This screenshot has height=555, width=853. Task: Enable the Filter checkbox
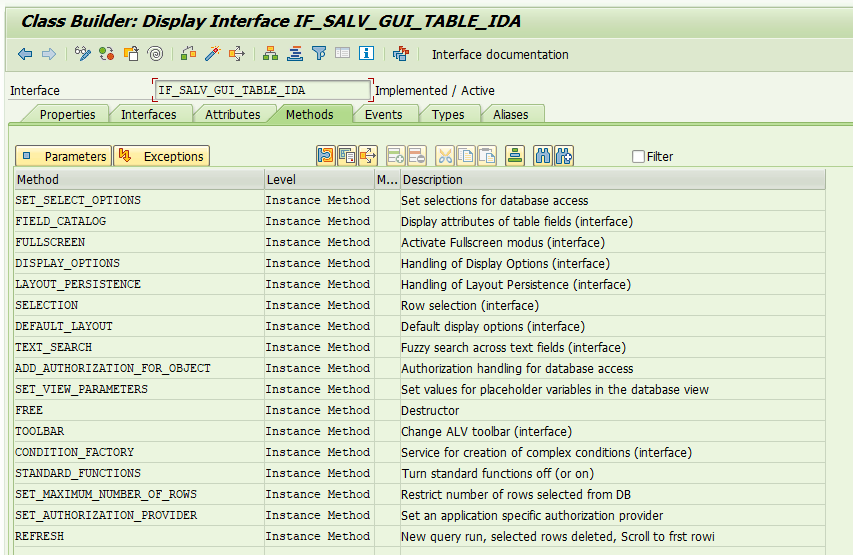[x=639, y=157]
